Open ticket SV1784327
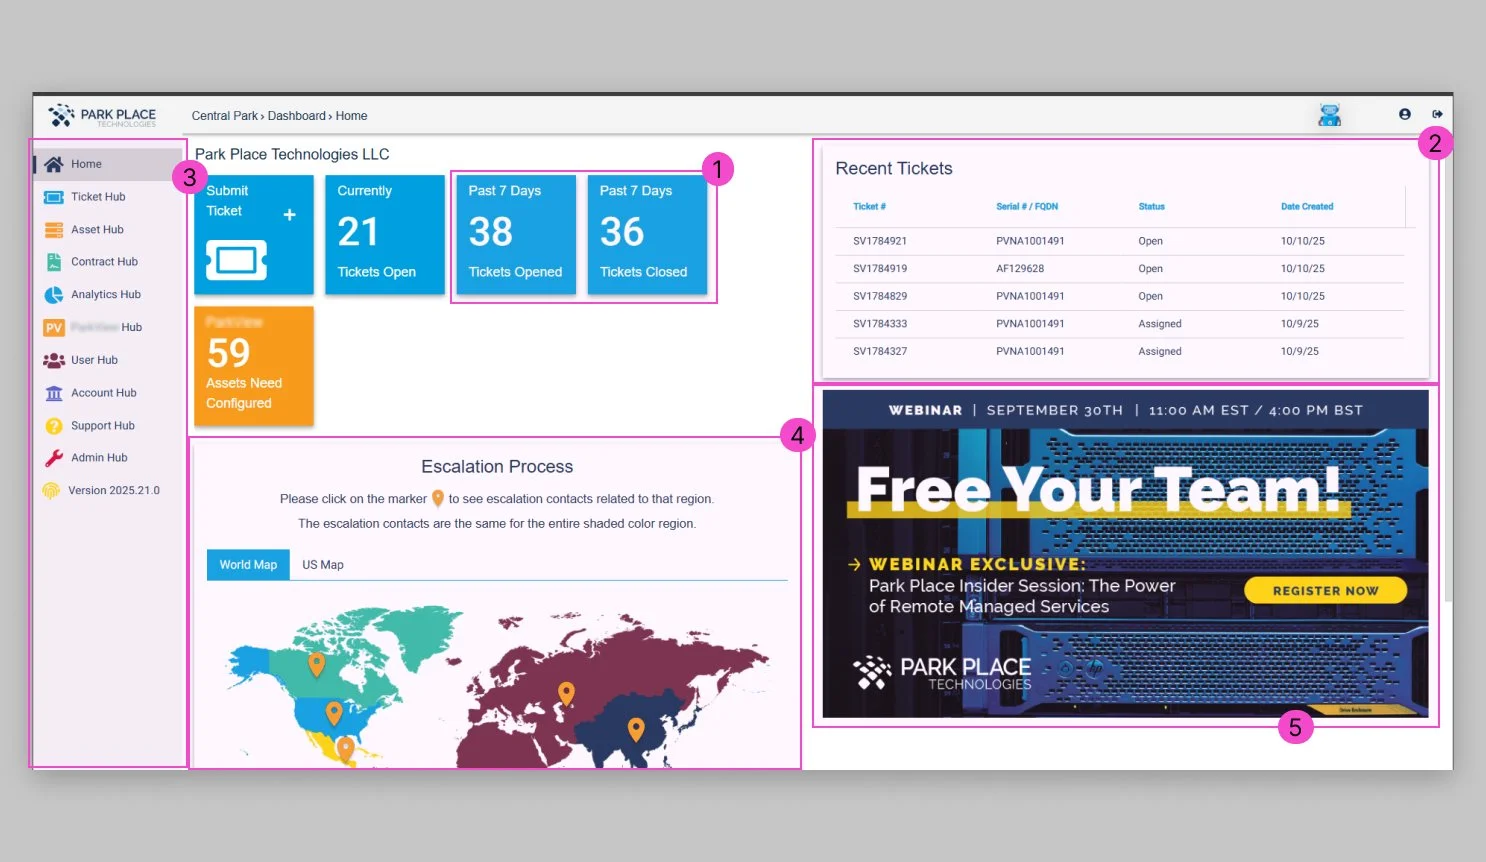This screenshot has width=1486, height=862. point(880,352)
